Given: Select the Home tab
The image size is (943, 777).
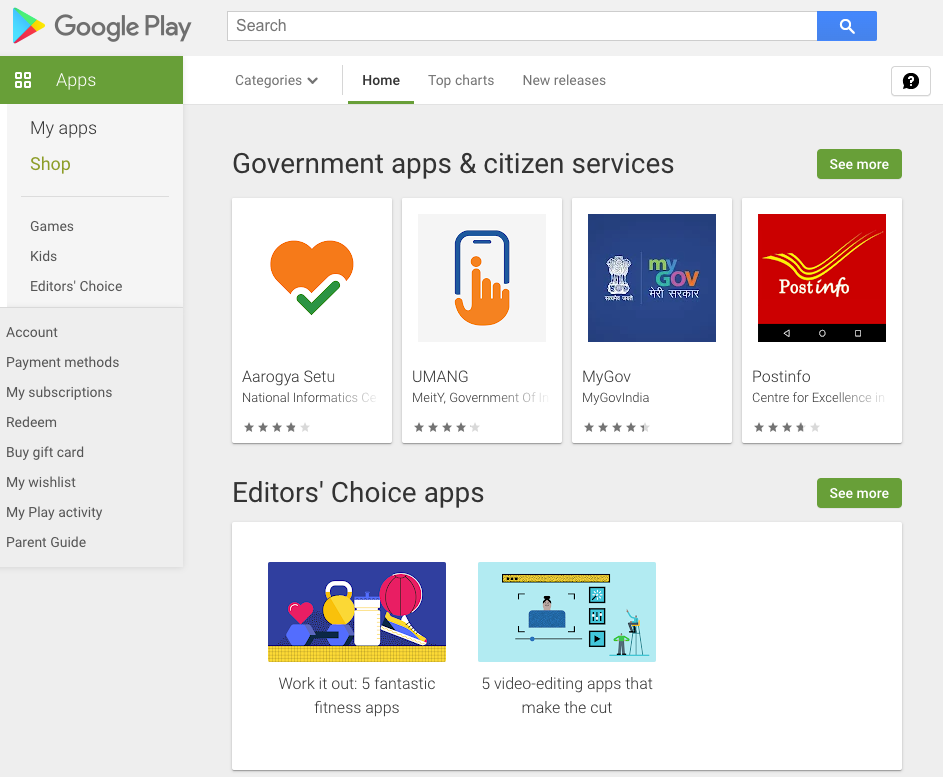Looking at the screenshot, I should click(x=381, y=81).
